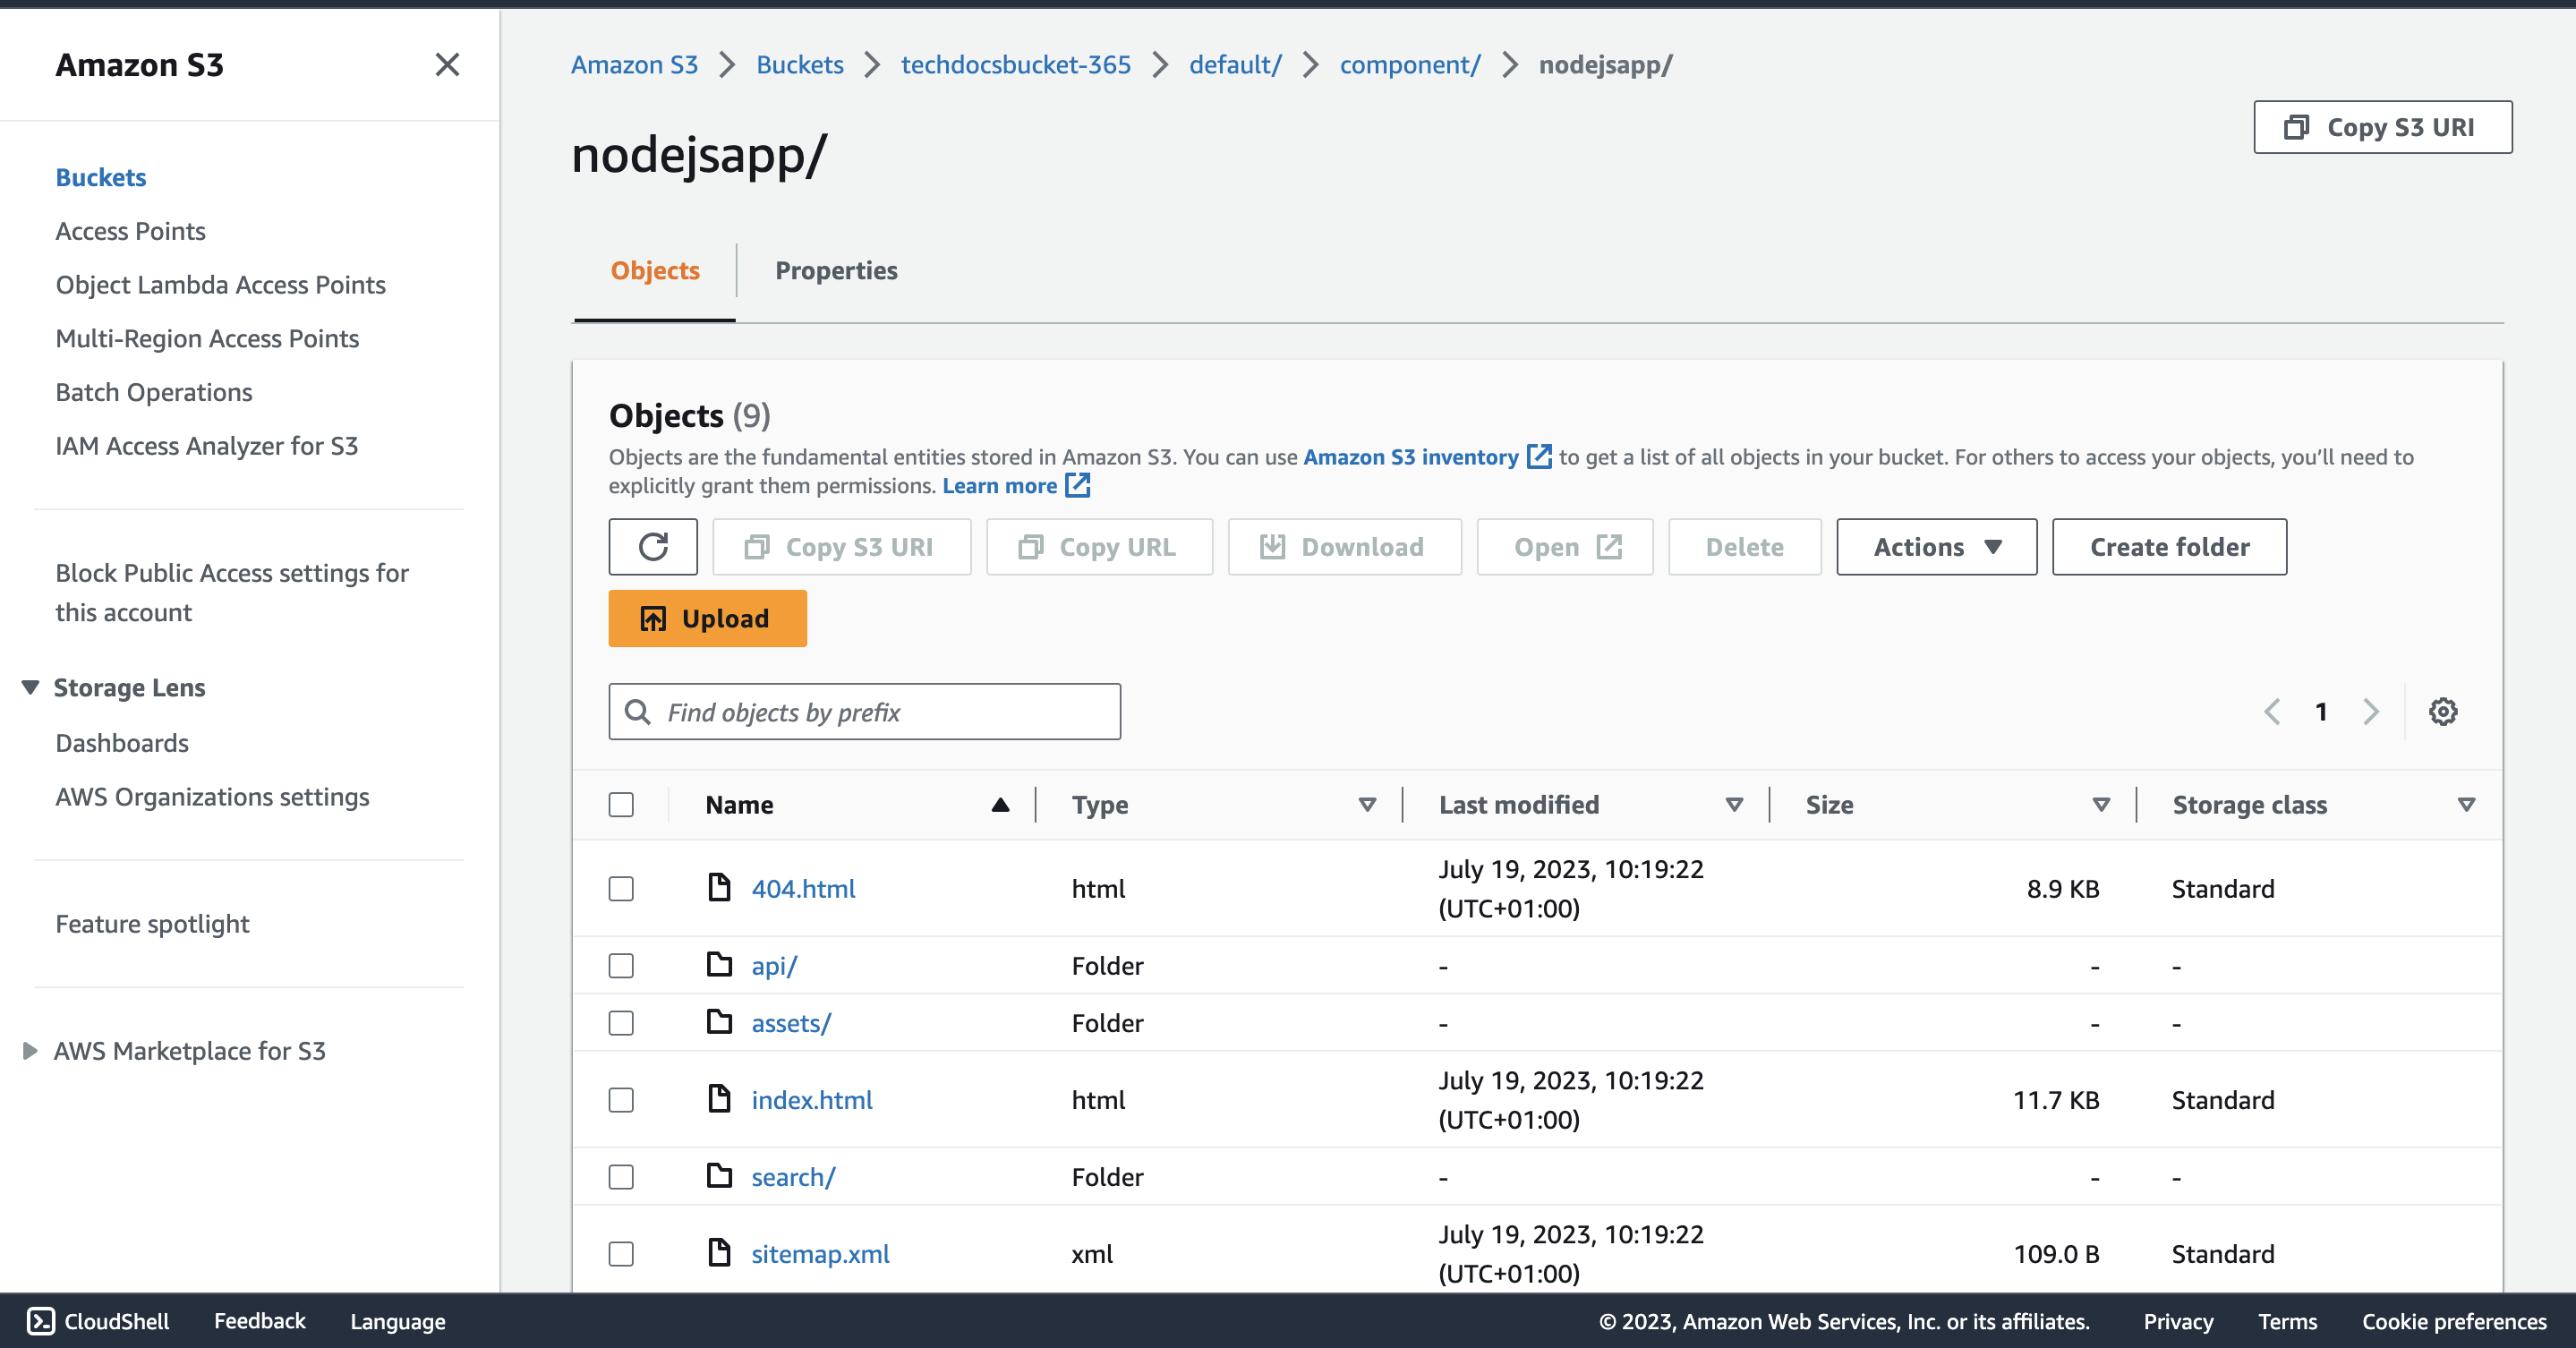Click the search magnifier icon in prefix field

(637, 712)
